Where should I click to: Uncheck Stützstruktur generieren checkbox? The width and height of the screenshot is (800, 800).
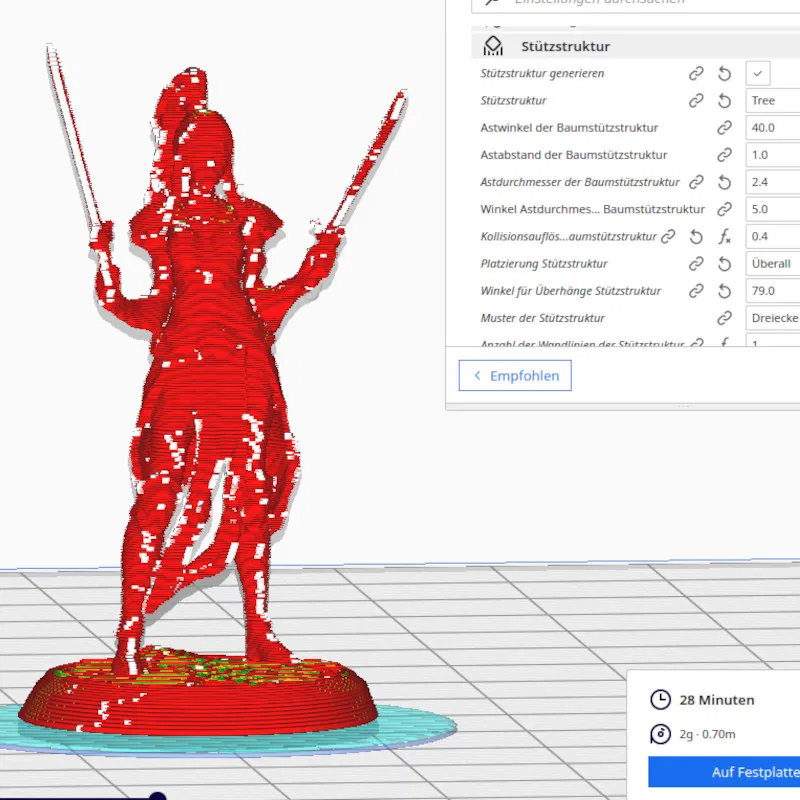(758, 73)
